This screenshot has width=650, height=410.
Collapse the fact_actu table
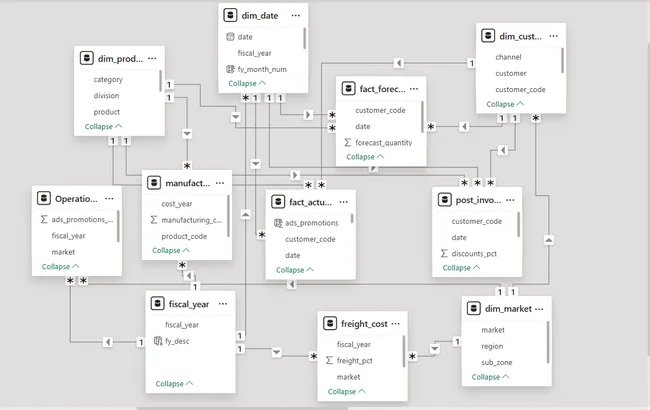point(295,269)
